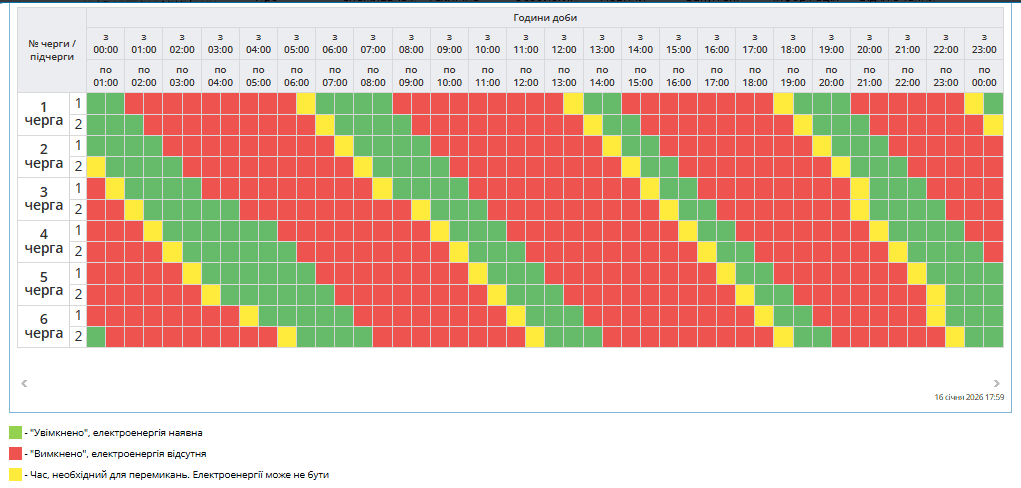This screenshot has width=1021, height=488.
Task: Click the green "Увімкнено" legend swatch
Action: (15, 433)
